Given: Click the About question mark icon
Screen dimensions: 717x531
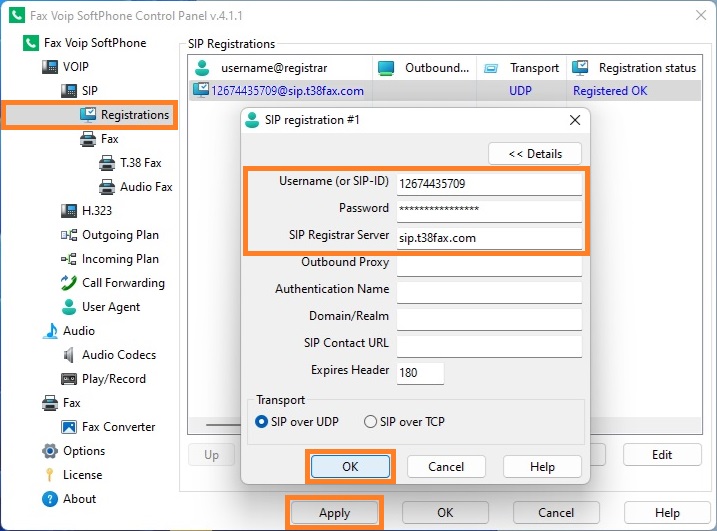Looking at the screenshot, I should [x=50, y=499].
